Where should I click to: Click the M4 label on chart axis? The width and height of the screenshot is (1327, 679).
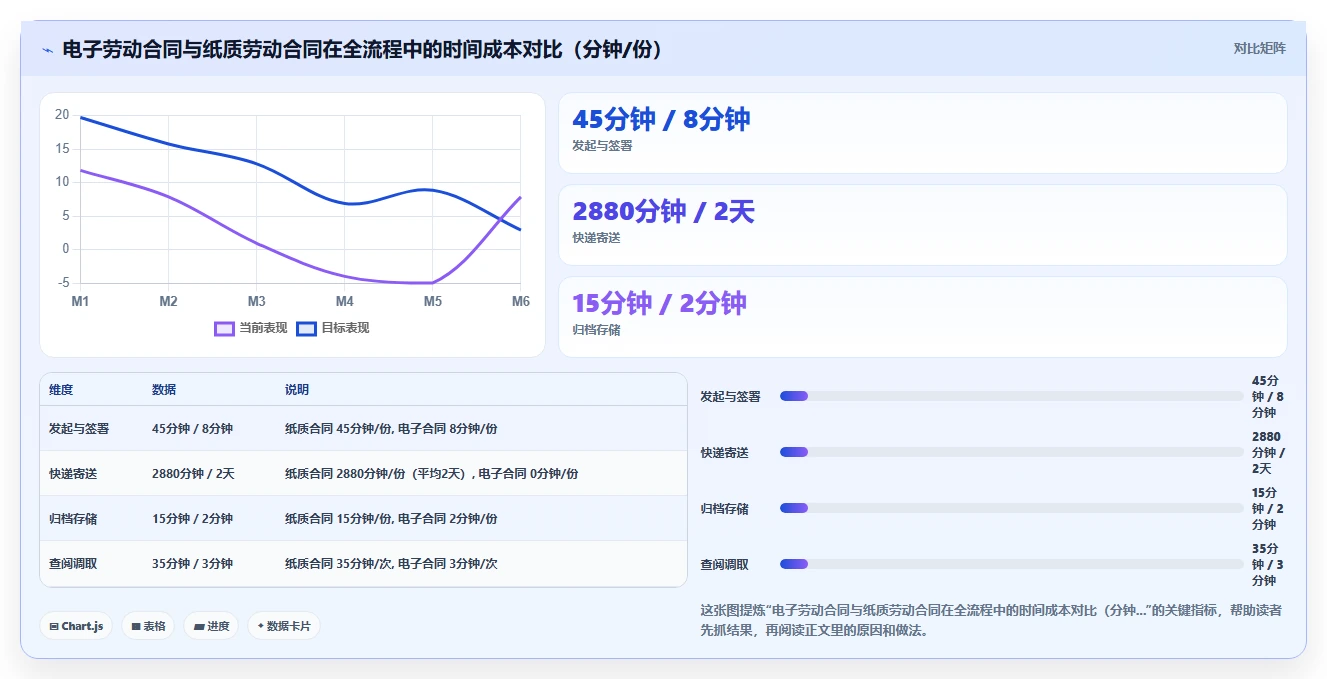pyautogui.click(x=344, y=301)
